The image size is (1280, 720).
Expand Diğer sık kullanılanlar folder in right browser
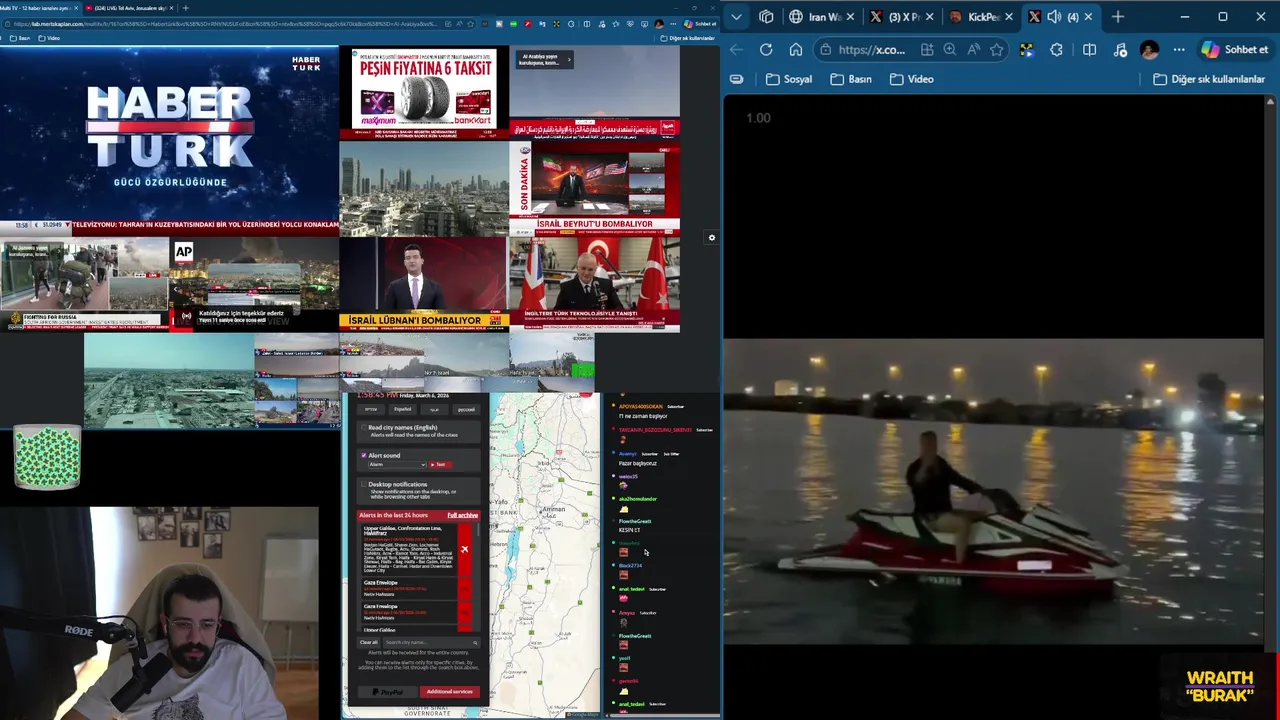click(1209, 79)
